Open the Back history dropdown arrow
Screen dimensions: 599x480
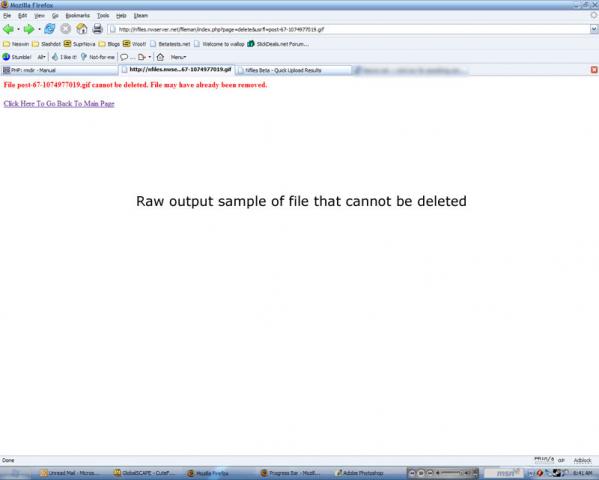18,29
